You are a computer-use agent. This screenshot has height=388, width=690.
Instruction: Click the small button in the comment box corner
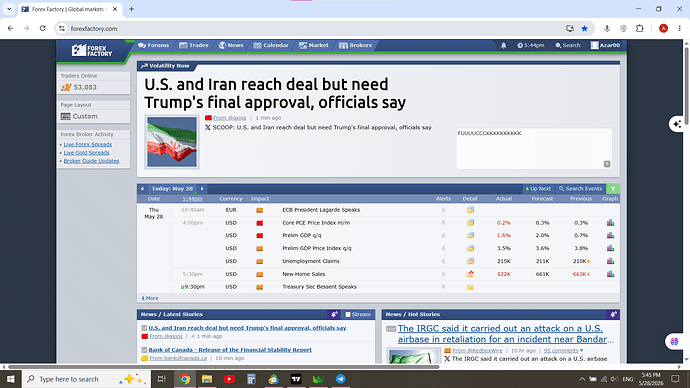(x=607, y=164)
